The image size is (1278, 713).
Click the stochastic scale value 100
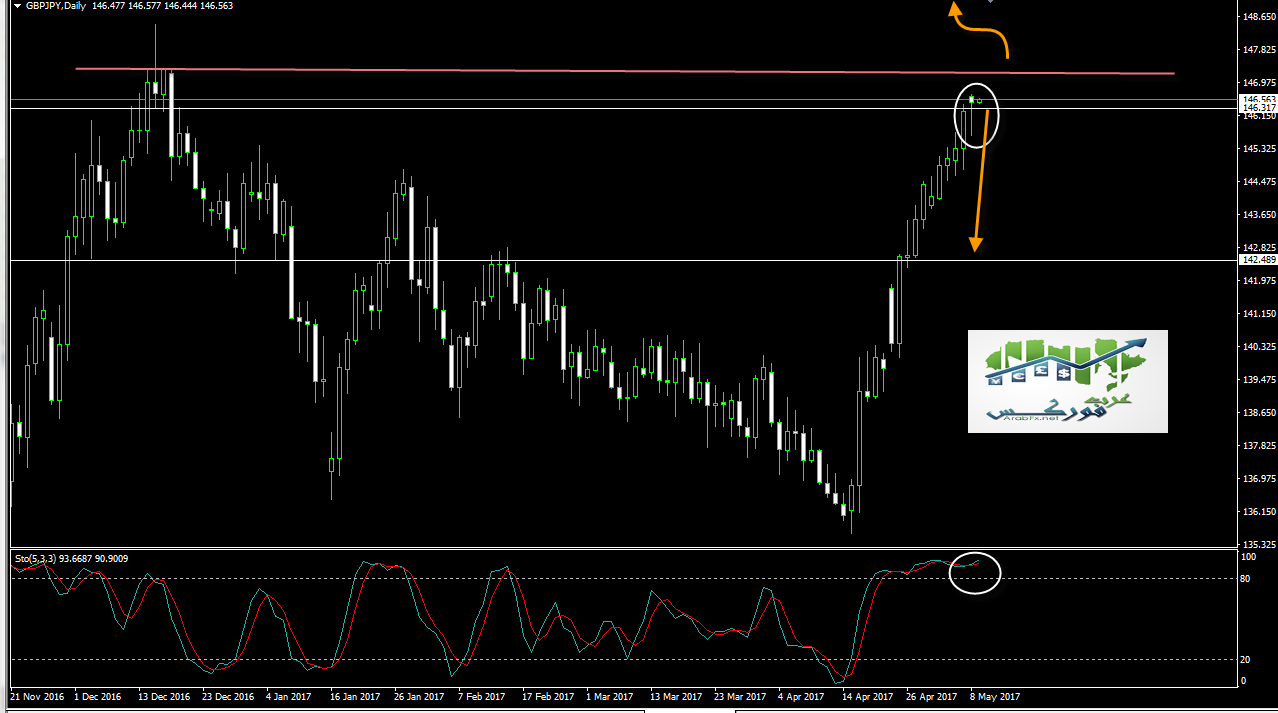(x=1248, y=557)
